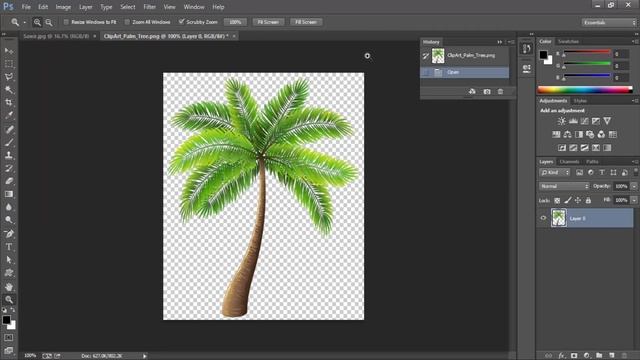The width and height of the screenshot is (640, 360).
Task: Switch to the Styles tab
Action: pos(580,101)
